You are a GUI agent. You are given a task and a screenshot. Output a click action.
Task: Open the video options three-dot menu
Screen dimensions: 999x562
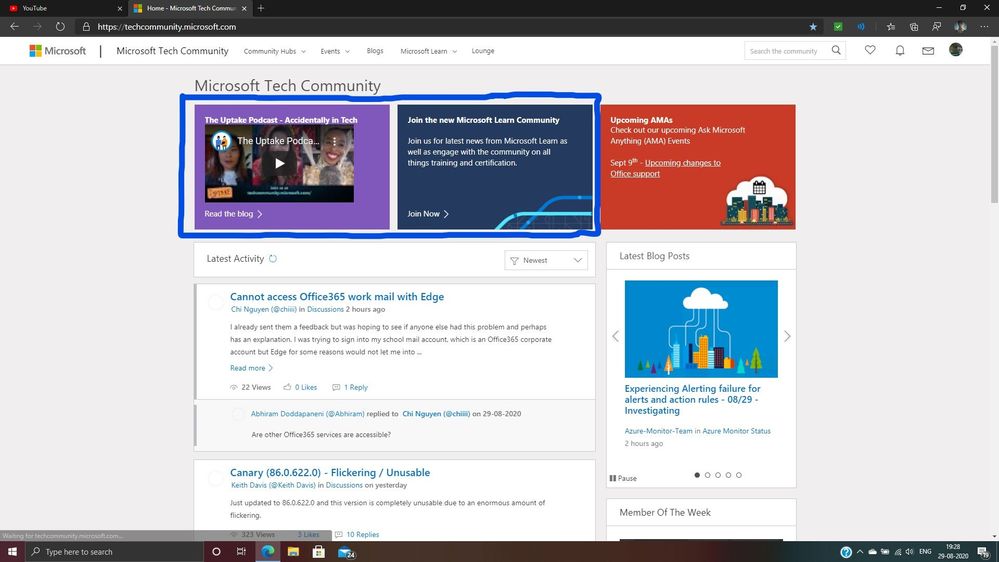334,141
